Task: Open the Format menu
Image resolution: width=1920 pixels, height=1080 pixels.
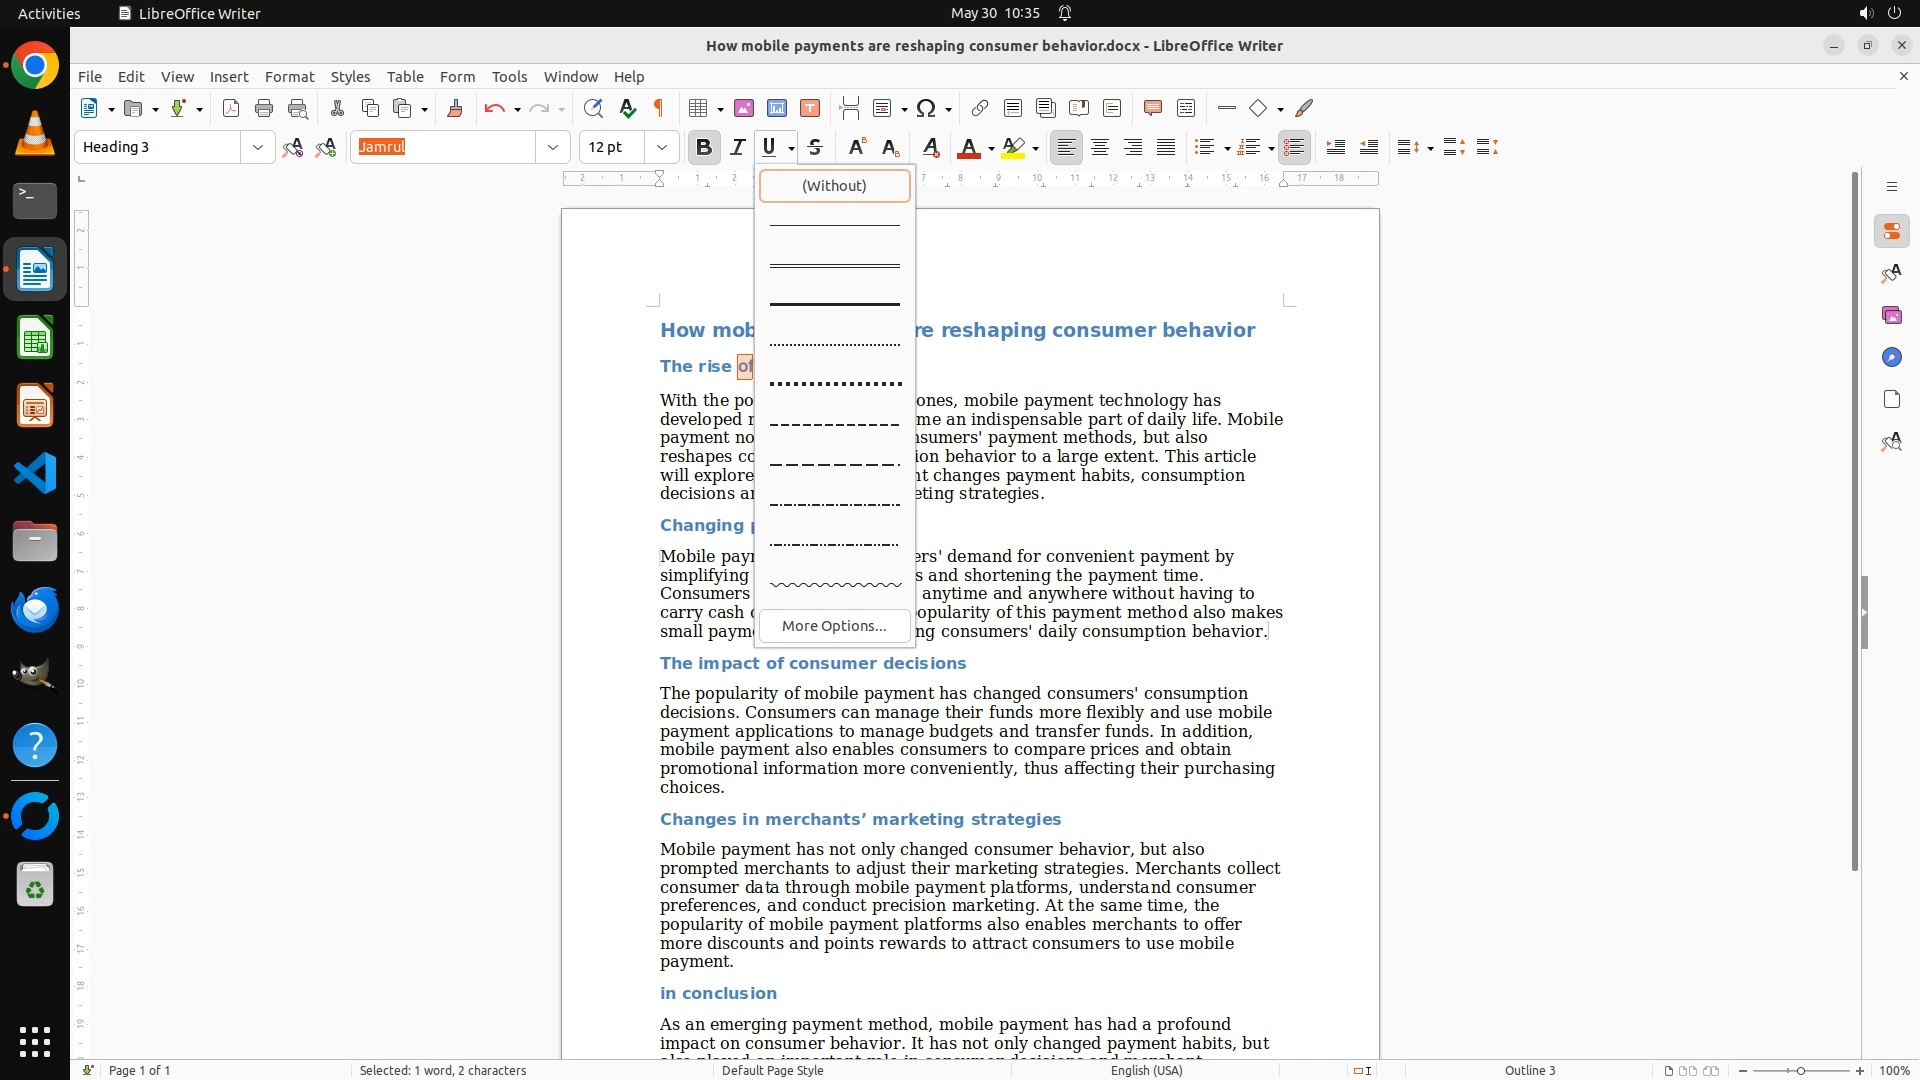Action: click(289, 76)
